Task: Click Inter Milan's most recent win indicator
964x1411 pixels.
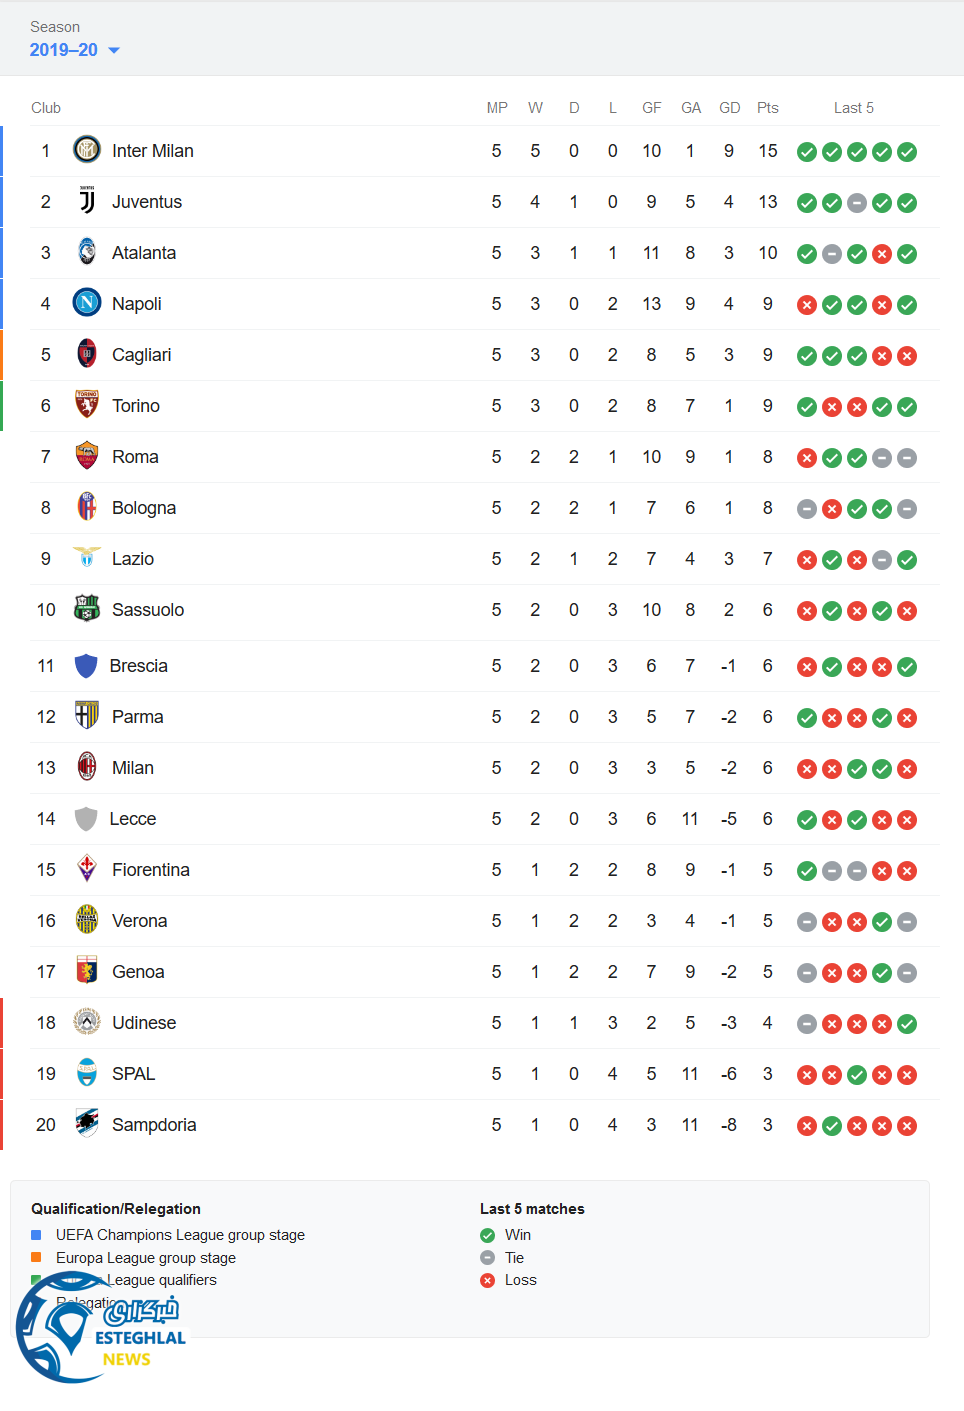Action: coord(907,152)
